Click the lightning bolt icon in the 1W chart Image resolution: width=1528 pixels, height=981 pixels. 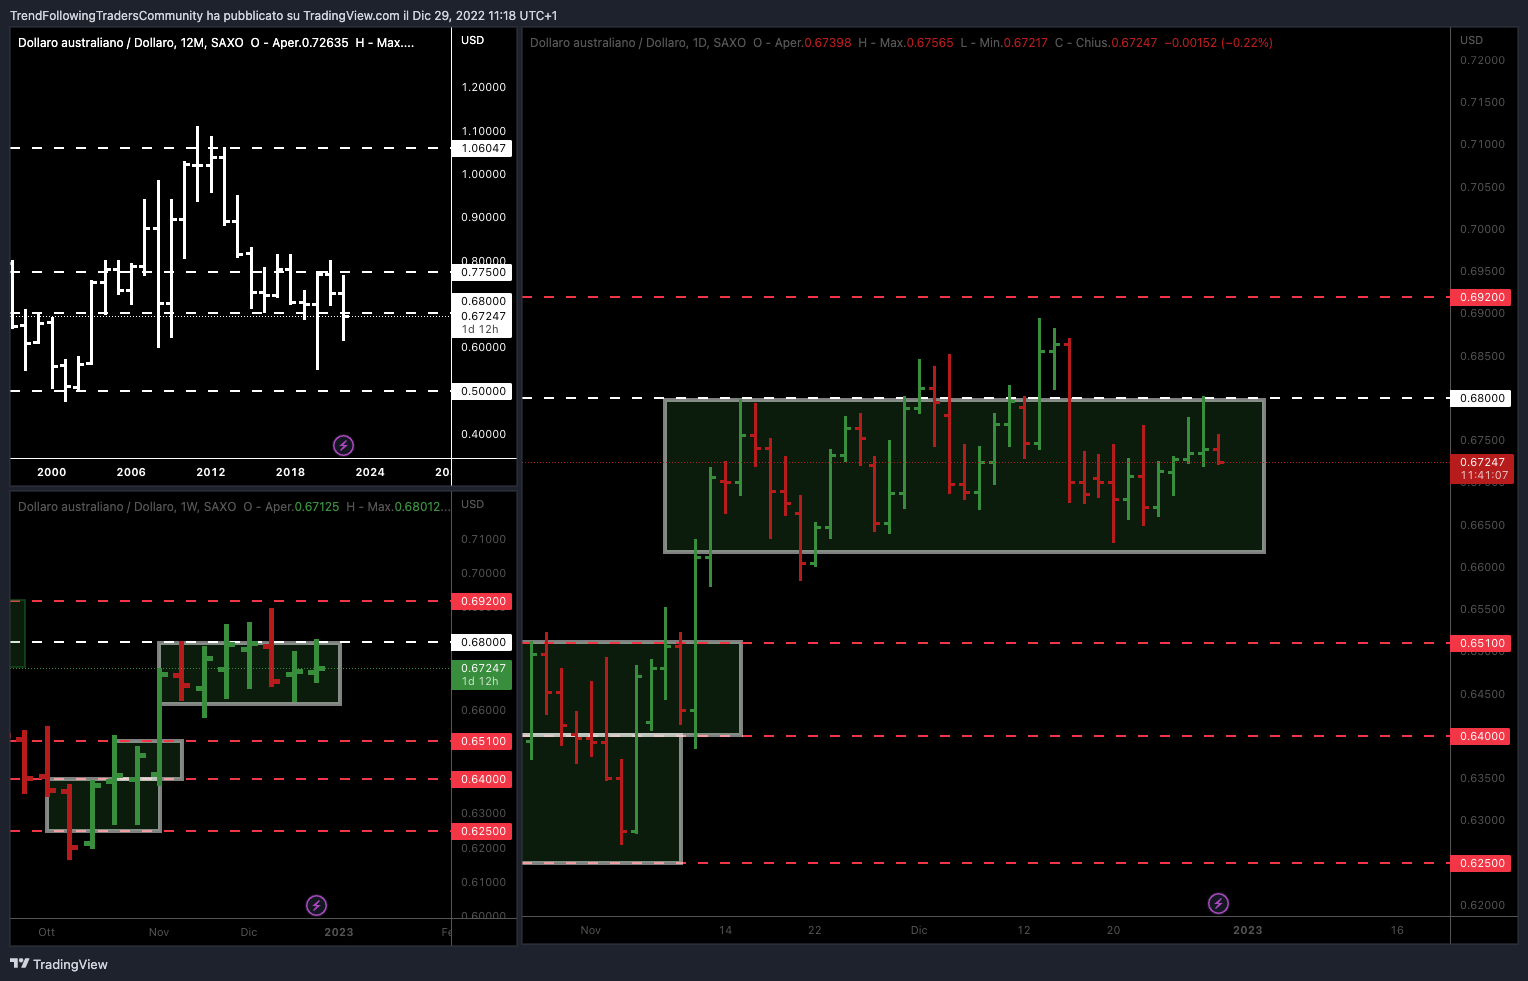pos(316,906)
